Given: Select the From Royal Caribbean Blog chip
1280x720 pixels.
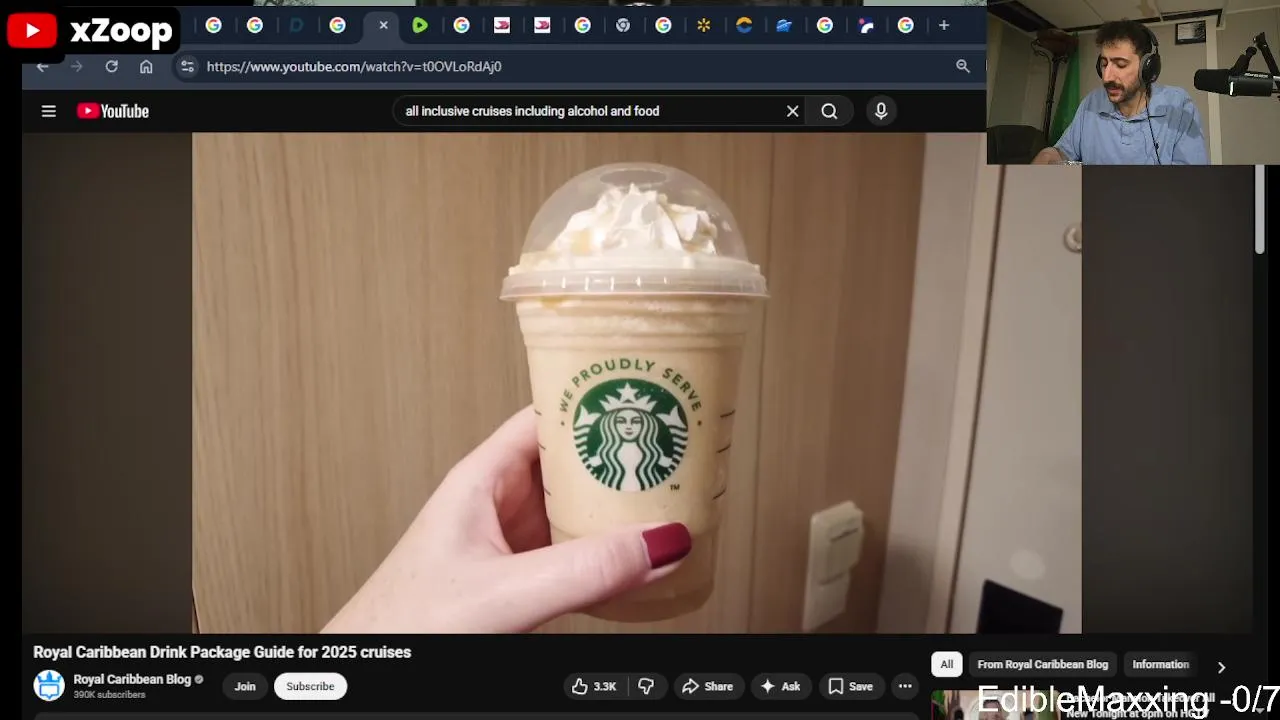Looking at the screenshot, I should click(1043, 664).
